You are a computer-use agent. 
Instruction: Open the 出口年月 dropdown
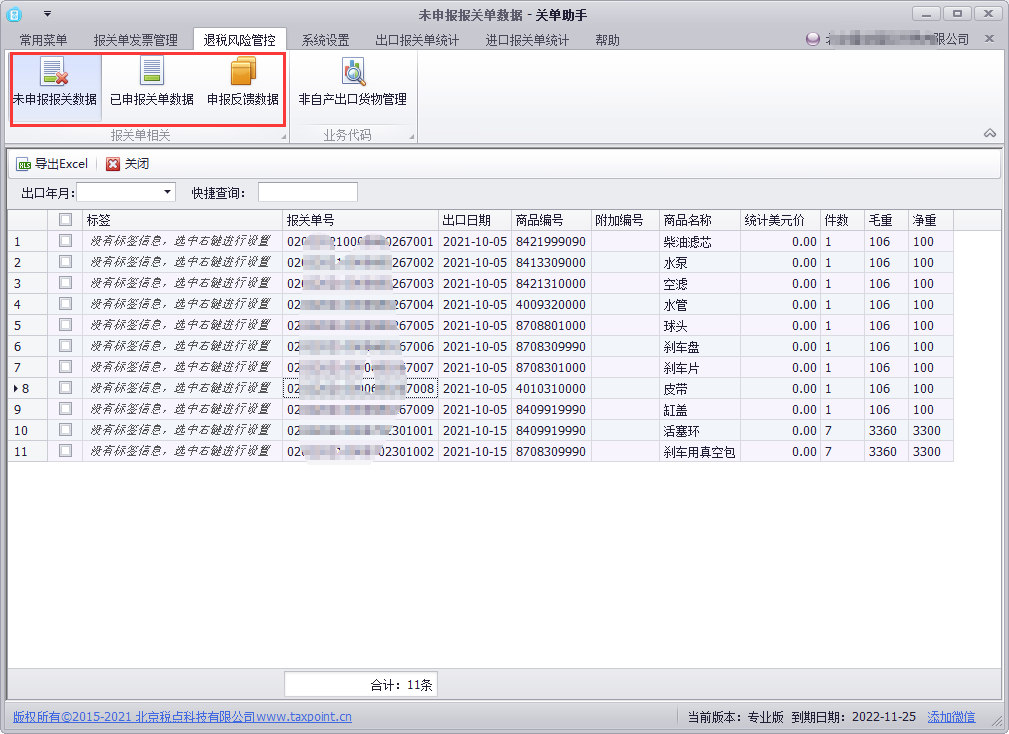tap(167, 192)
